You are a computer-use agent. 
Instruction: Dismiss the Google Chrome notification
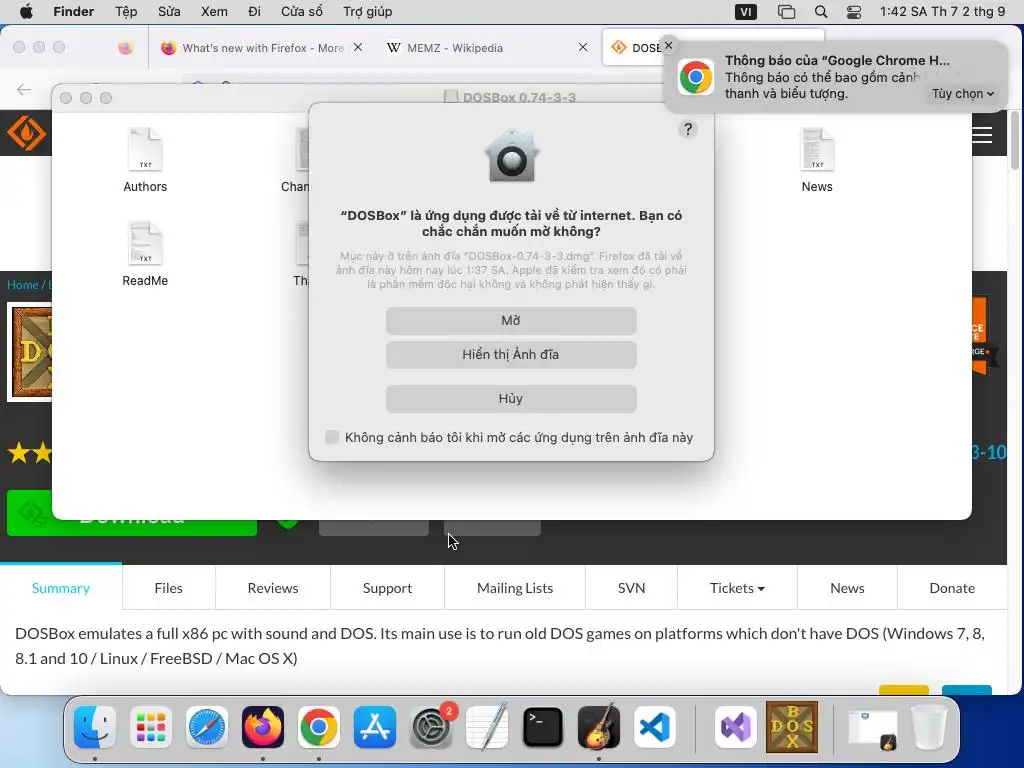coord(668,45)
